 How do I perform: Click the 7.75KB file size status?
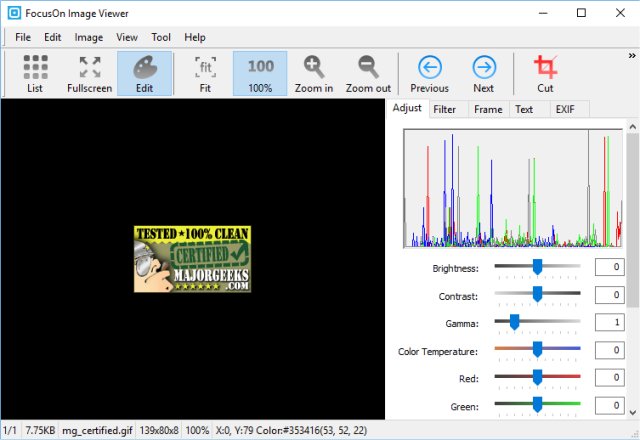40,430
